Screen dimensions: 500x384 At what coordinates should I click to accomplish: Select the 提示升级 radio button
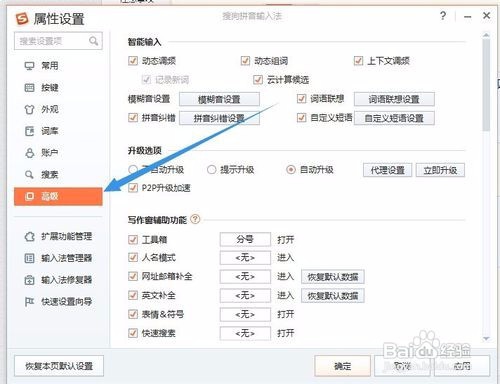click(x=211, y=170)
